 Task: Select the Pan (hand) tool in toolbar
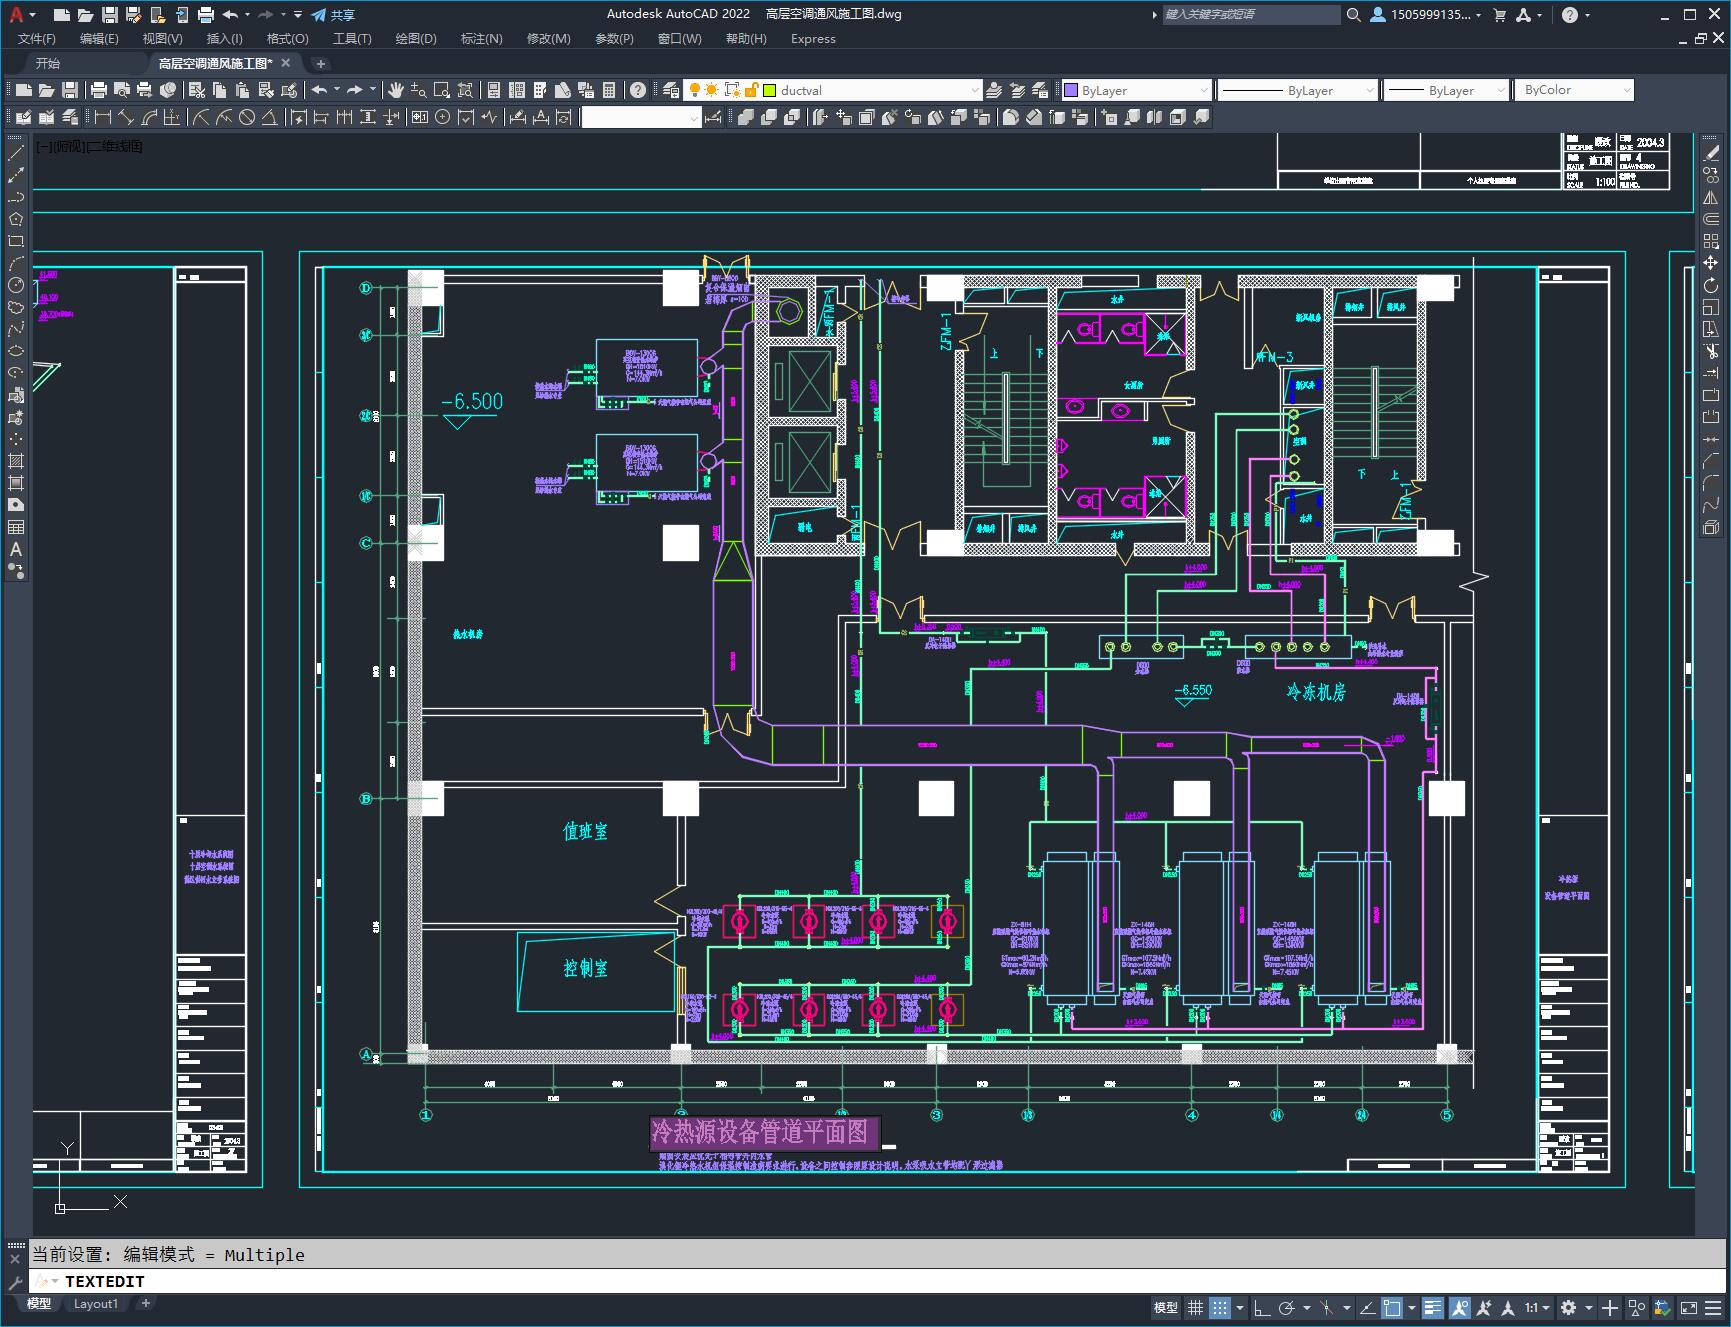coord(396,90)
